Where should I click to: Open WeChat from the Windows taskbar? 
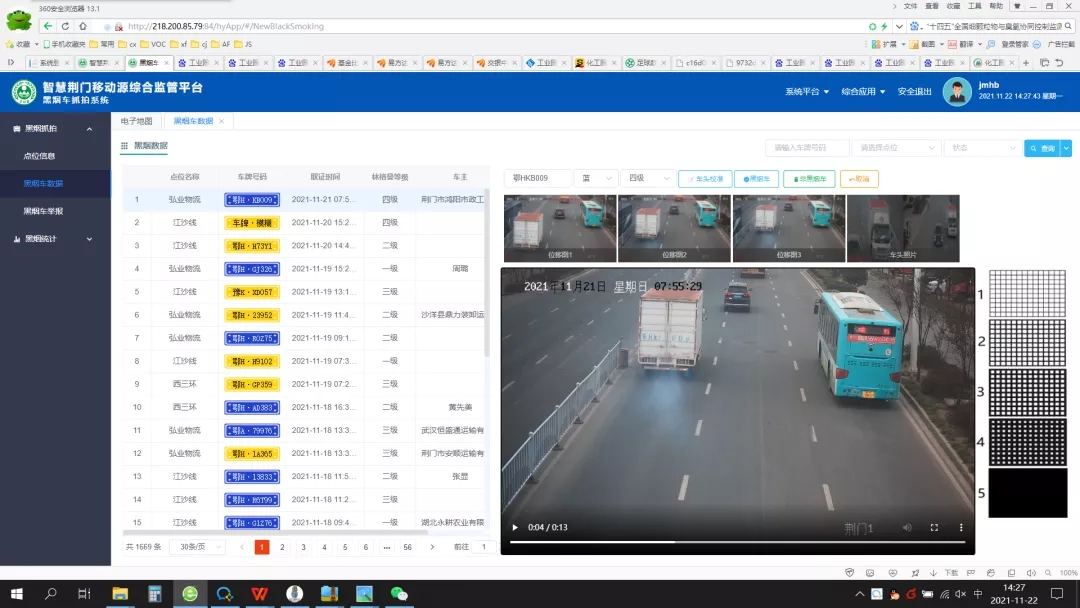tap(399, 593)
